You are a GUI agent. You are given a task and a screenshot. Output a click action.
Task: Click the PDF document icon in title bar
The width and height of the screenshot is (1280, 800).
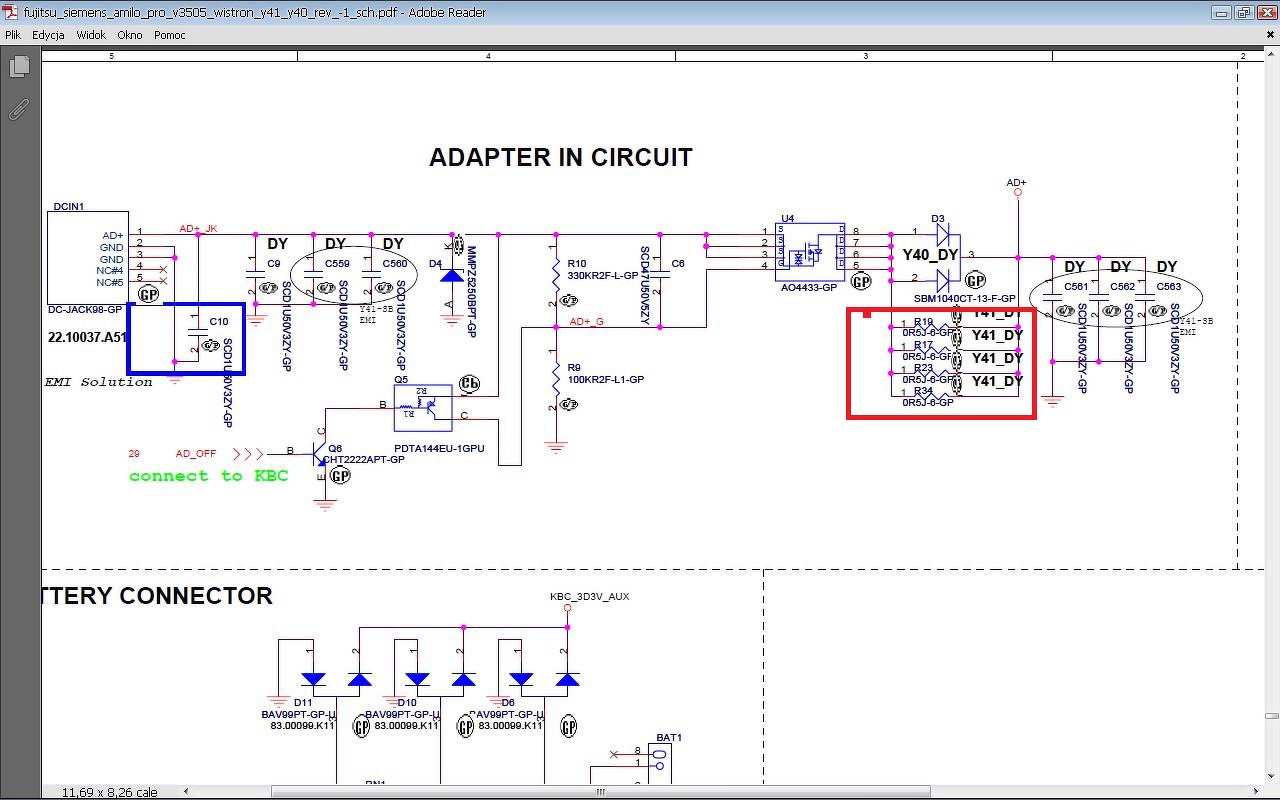(12, 12)
